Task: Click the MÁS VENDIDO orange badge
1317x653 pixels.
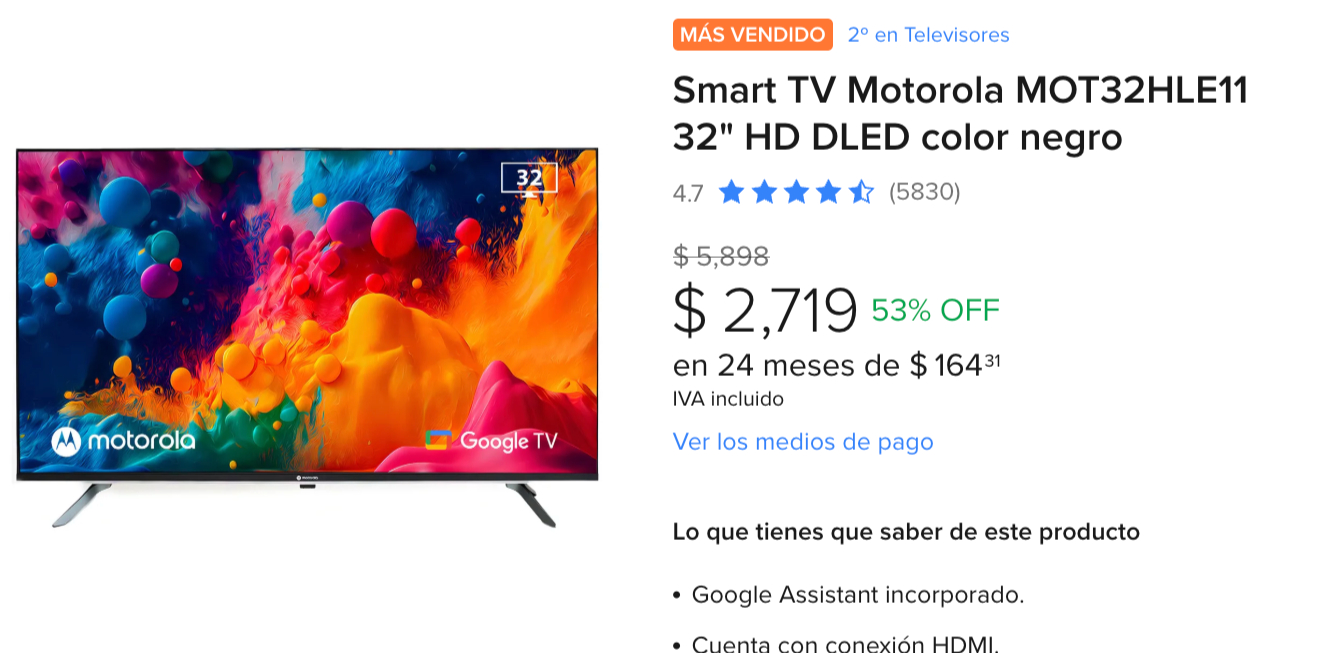Action: click(x=752, y=35)
